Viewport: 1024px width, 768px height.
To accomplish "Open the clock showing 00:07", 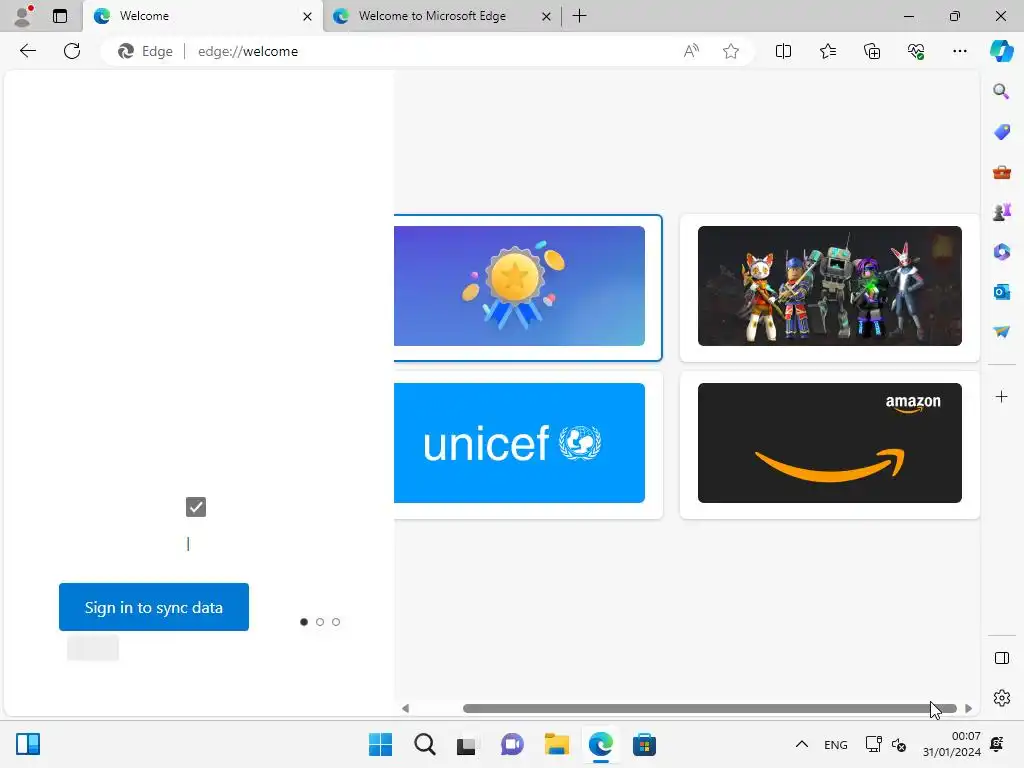I will coord(952,744).
